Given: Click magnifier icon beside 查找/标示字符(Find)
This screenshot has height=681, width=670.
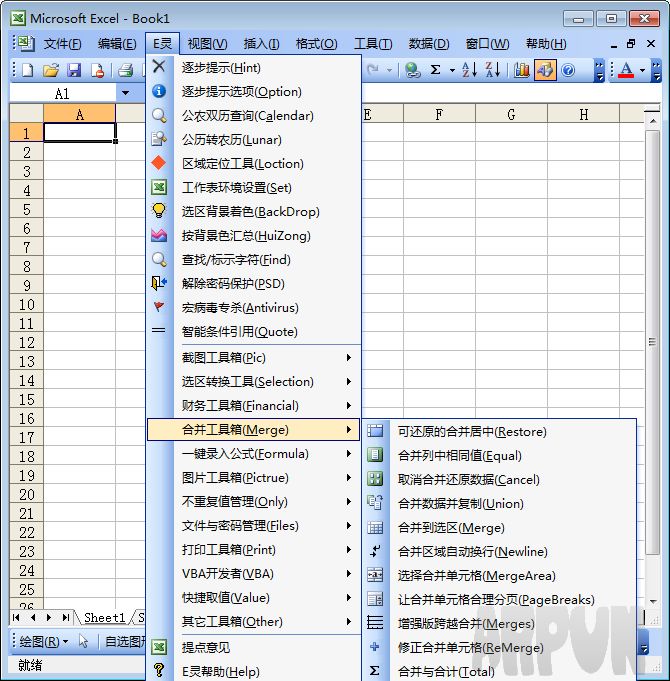Looking at the screenshot, I should point(159,260).
